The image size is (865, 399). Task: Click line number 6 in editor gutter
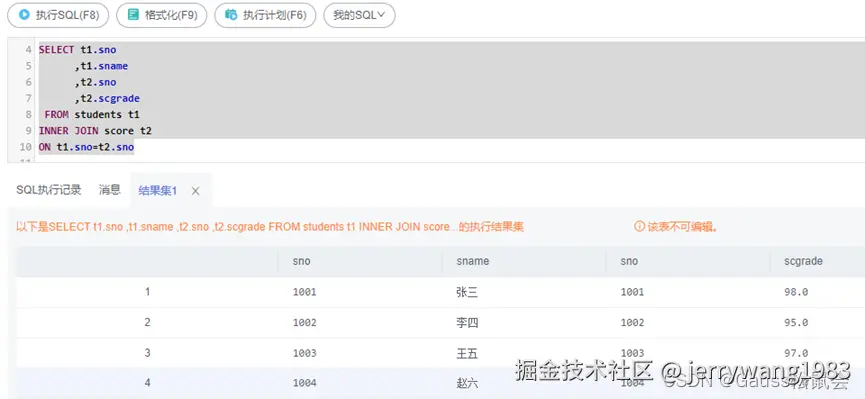click(x=29, y=82)
